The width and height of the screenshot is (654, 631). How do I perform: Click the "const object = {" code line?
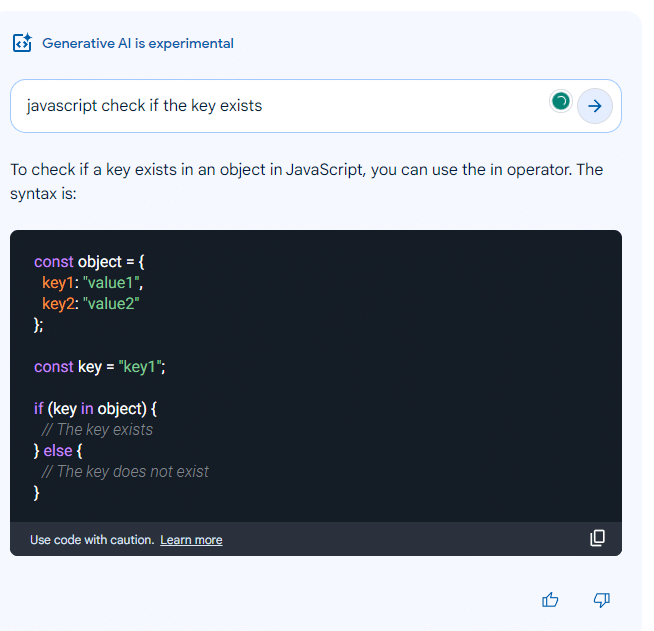[89, 262]
